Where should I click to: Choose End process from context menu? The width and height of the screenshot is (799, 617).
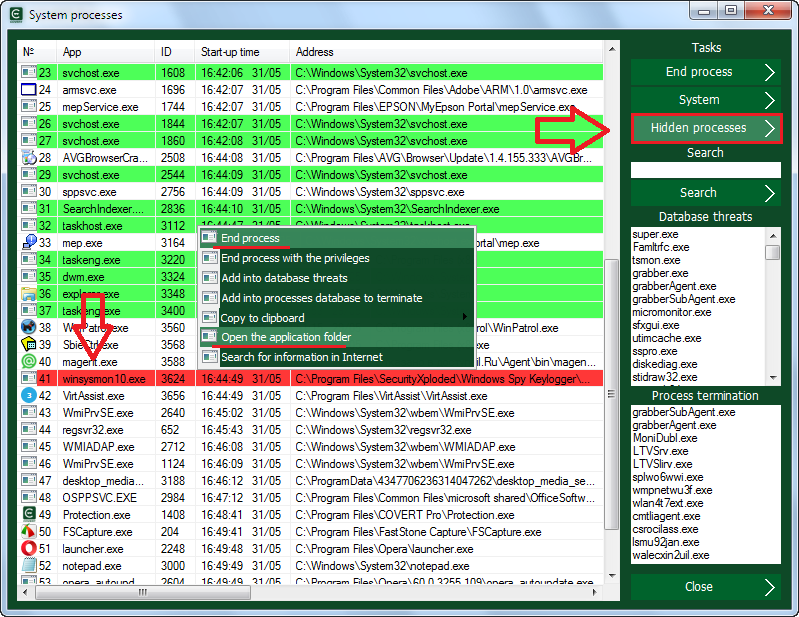click(x=336, y=238)
